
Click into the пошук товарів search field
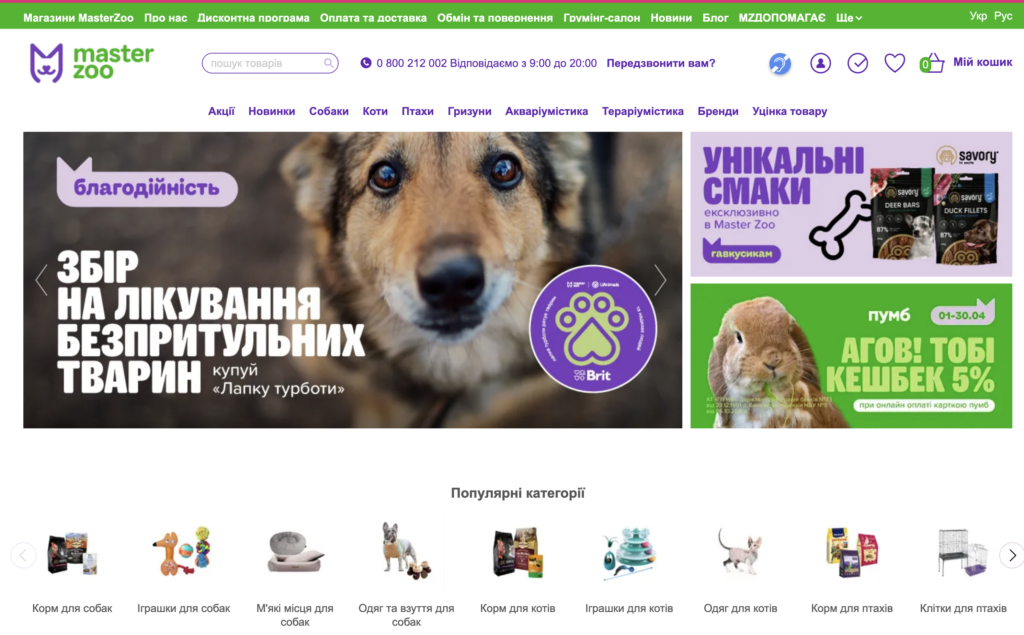[x=265, y=63]
